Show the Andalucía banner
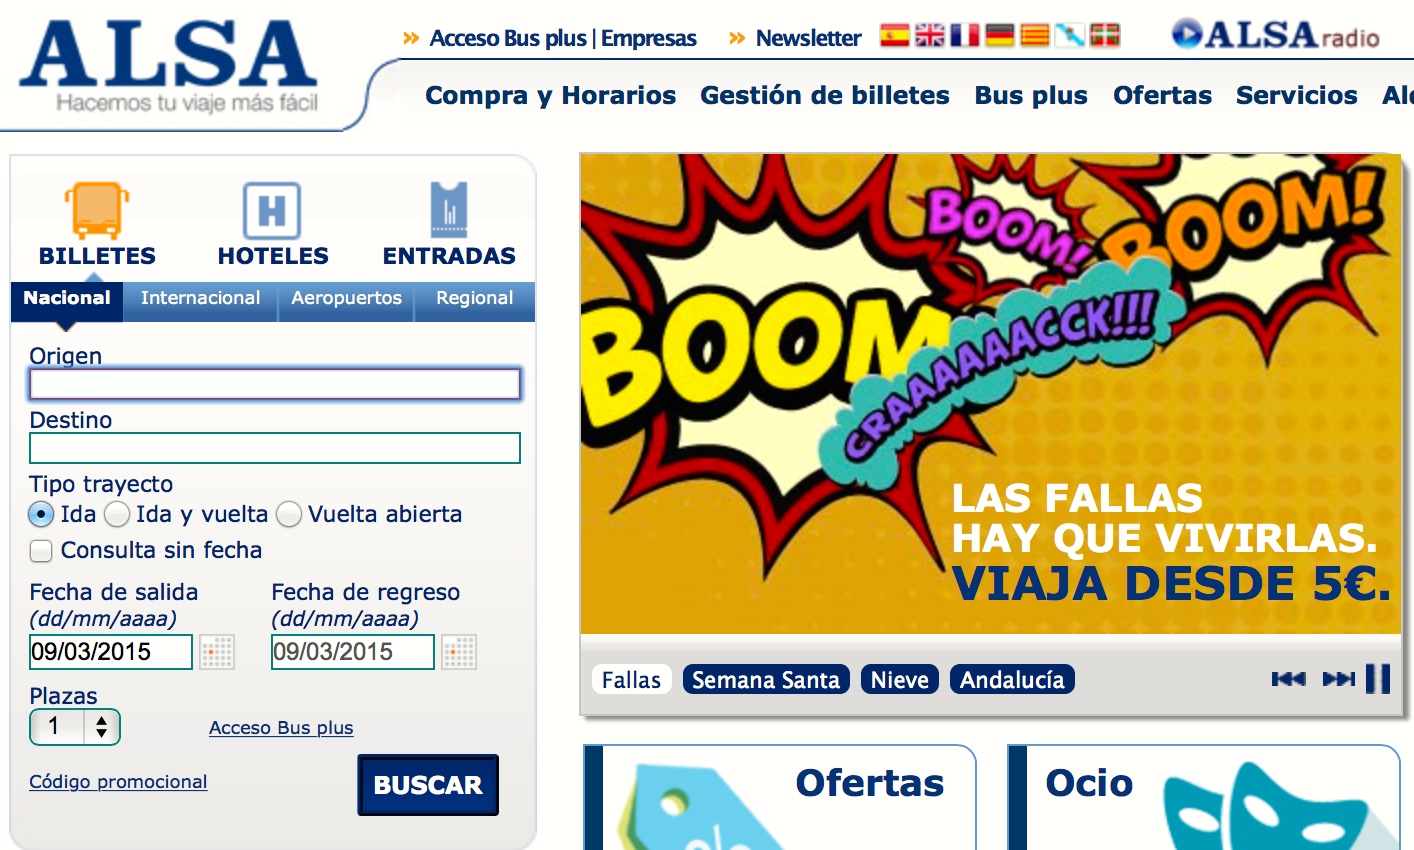 click(1012, 680)
